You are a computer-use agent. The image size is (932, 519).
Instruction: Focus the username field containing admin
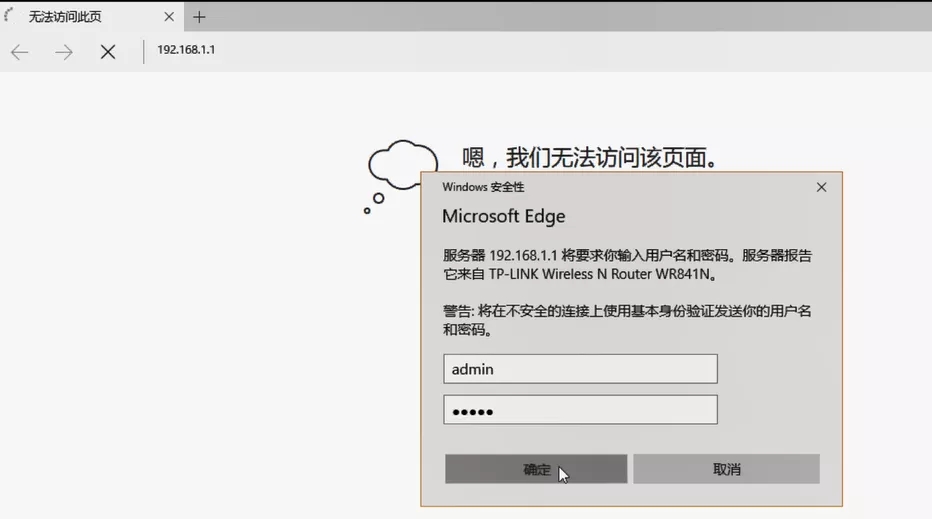[x=580, y=369]
